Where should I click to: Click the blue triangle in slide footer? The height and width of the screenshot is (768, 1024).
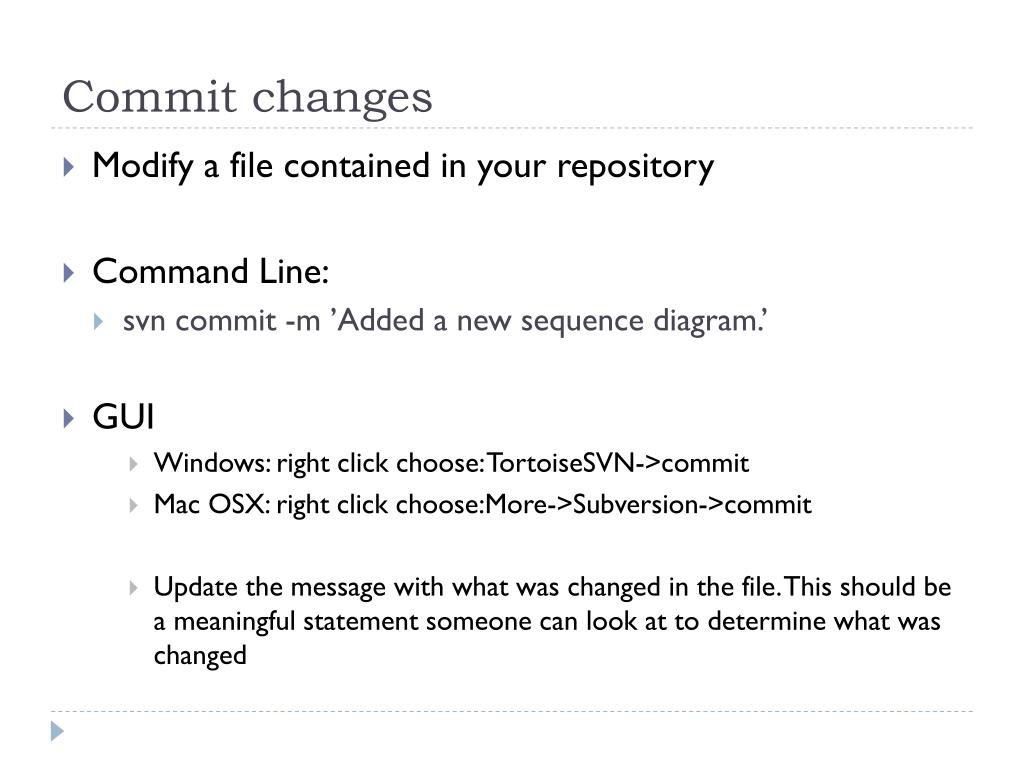[x=57, y=731]
